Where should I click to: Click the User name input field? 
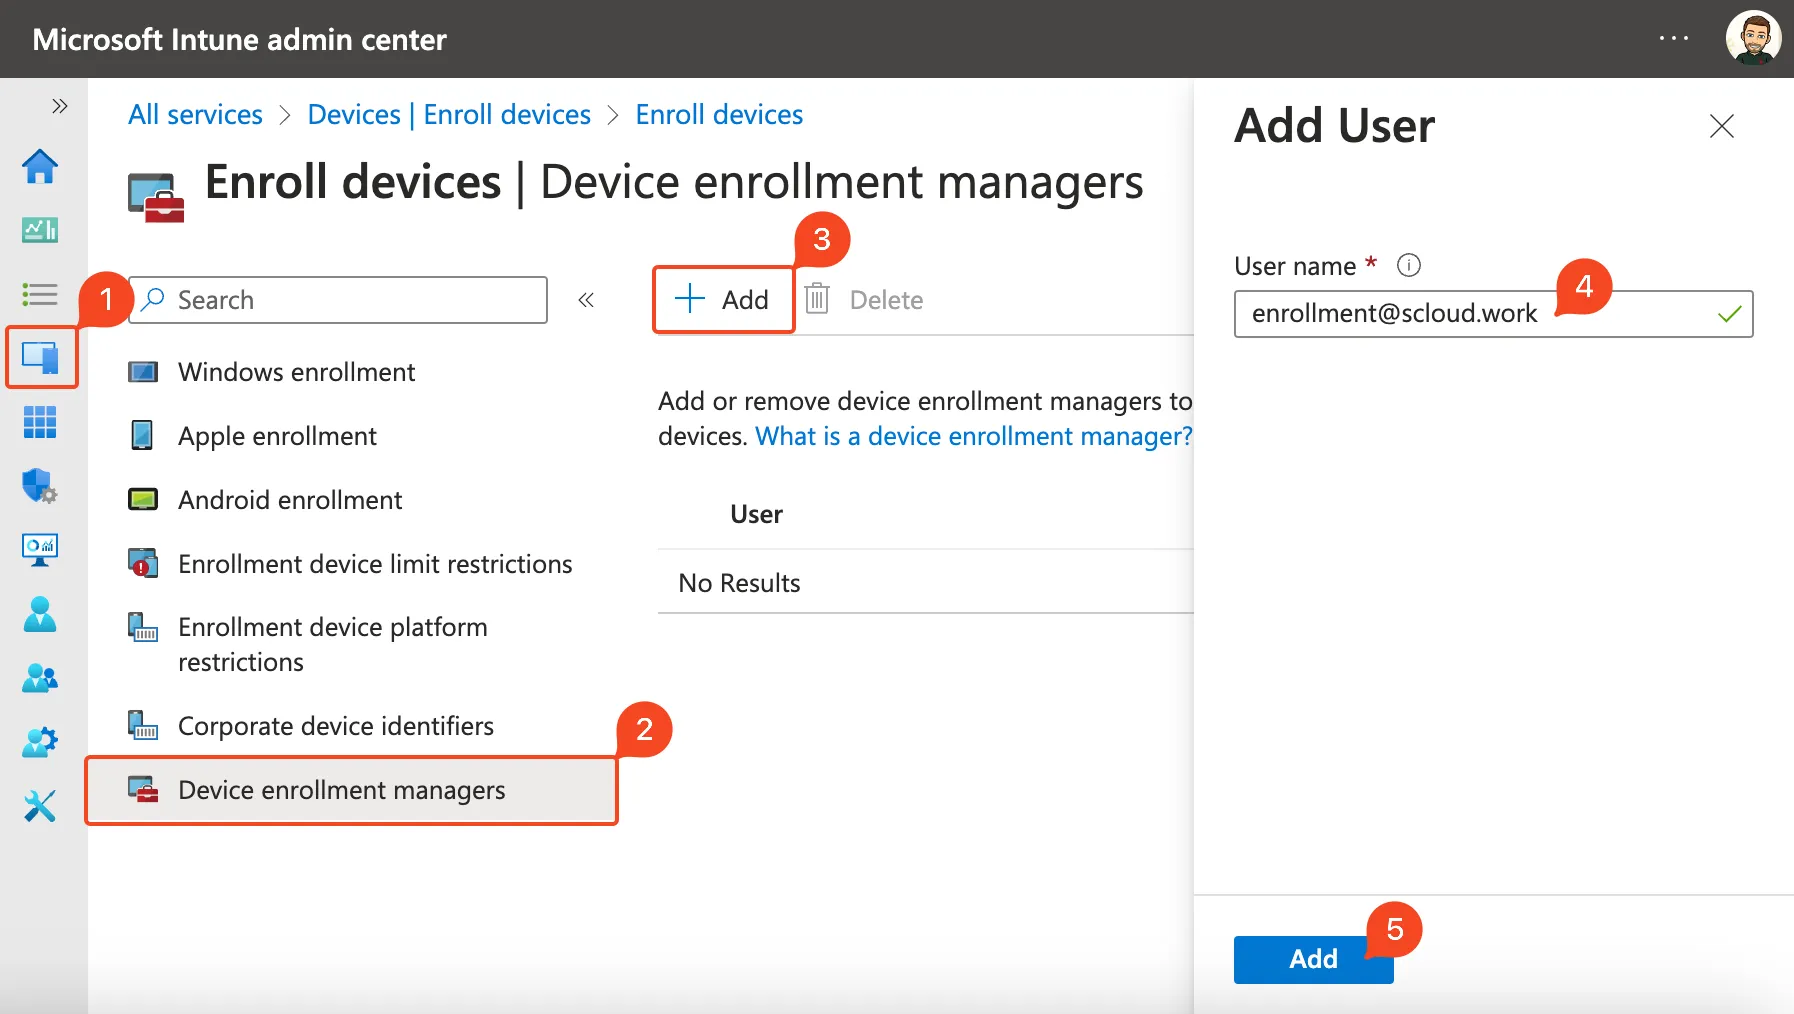(x=1493, y=314)
